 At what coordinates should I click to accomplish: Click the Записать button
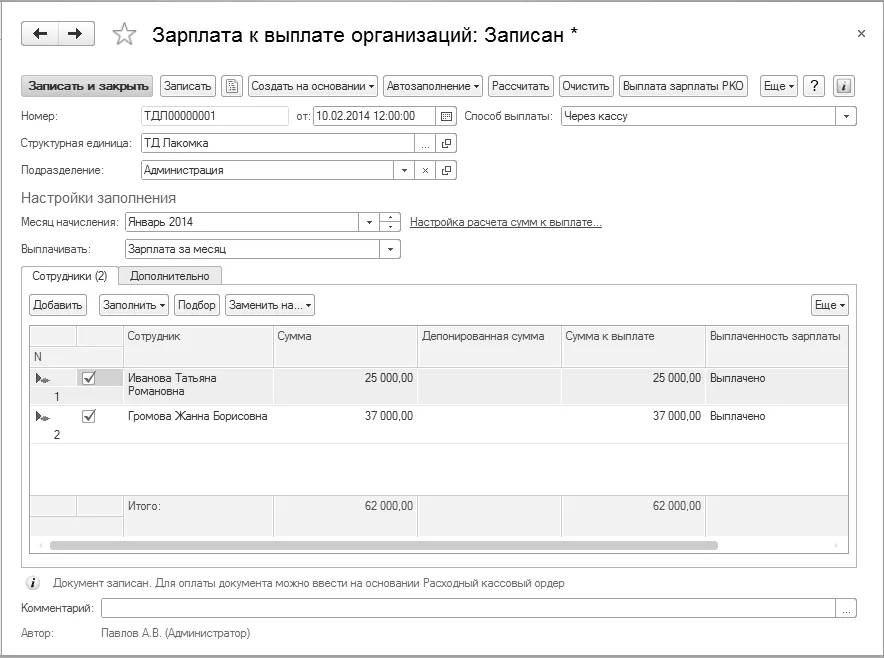[188, 86]
